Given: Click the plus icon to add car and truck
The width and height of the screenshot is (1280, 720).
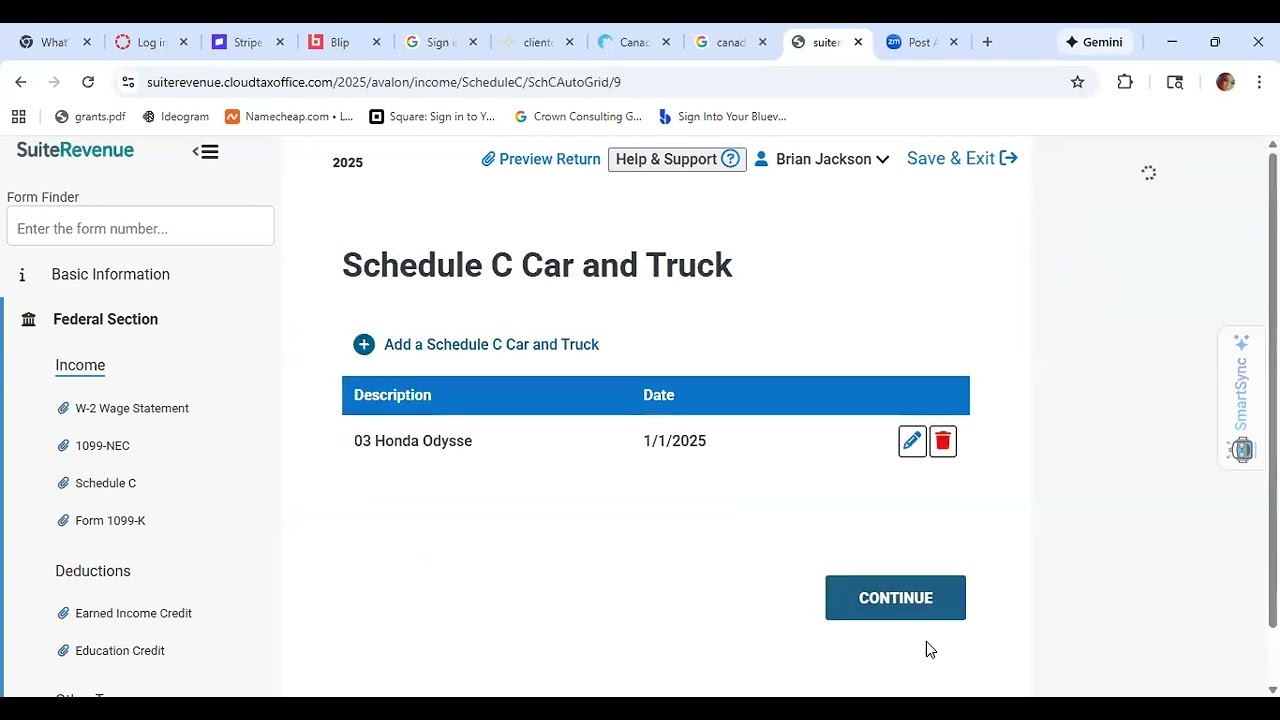Looking at the screenshot, I should tap(364, 344).
